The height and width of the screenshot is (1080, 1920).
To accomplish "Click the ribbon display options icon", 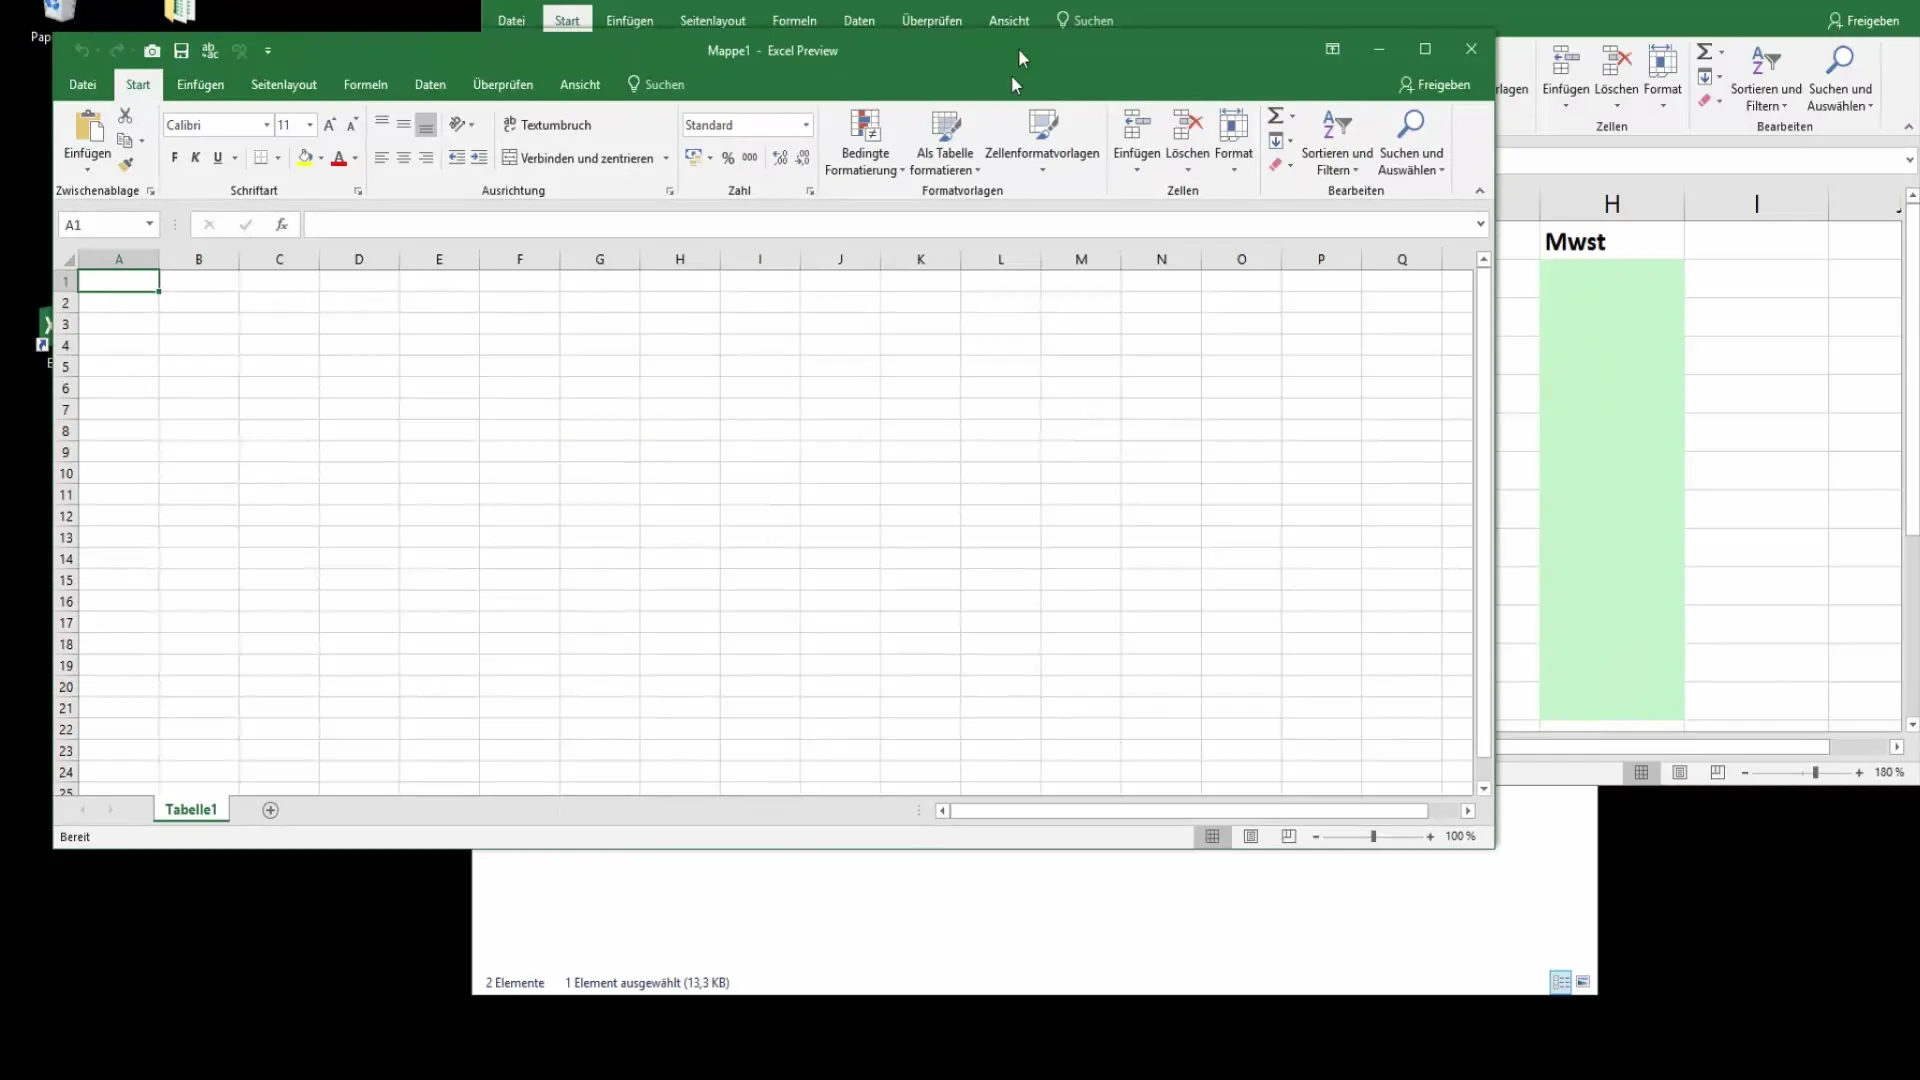I will coord(1333,49).
